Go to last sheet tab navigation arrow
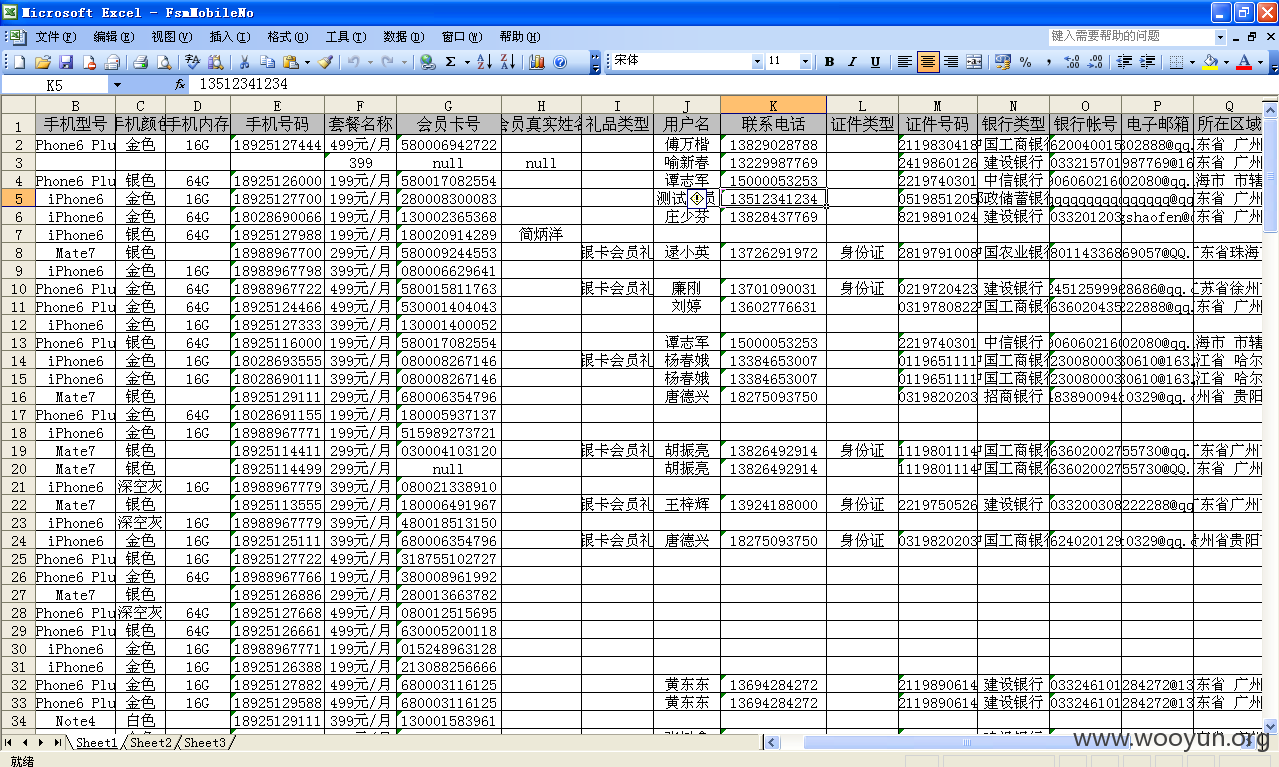 pyautogui.click(x=57, y=742)
